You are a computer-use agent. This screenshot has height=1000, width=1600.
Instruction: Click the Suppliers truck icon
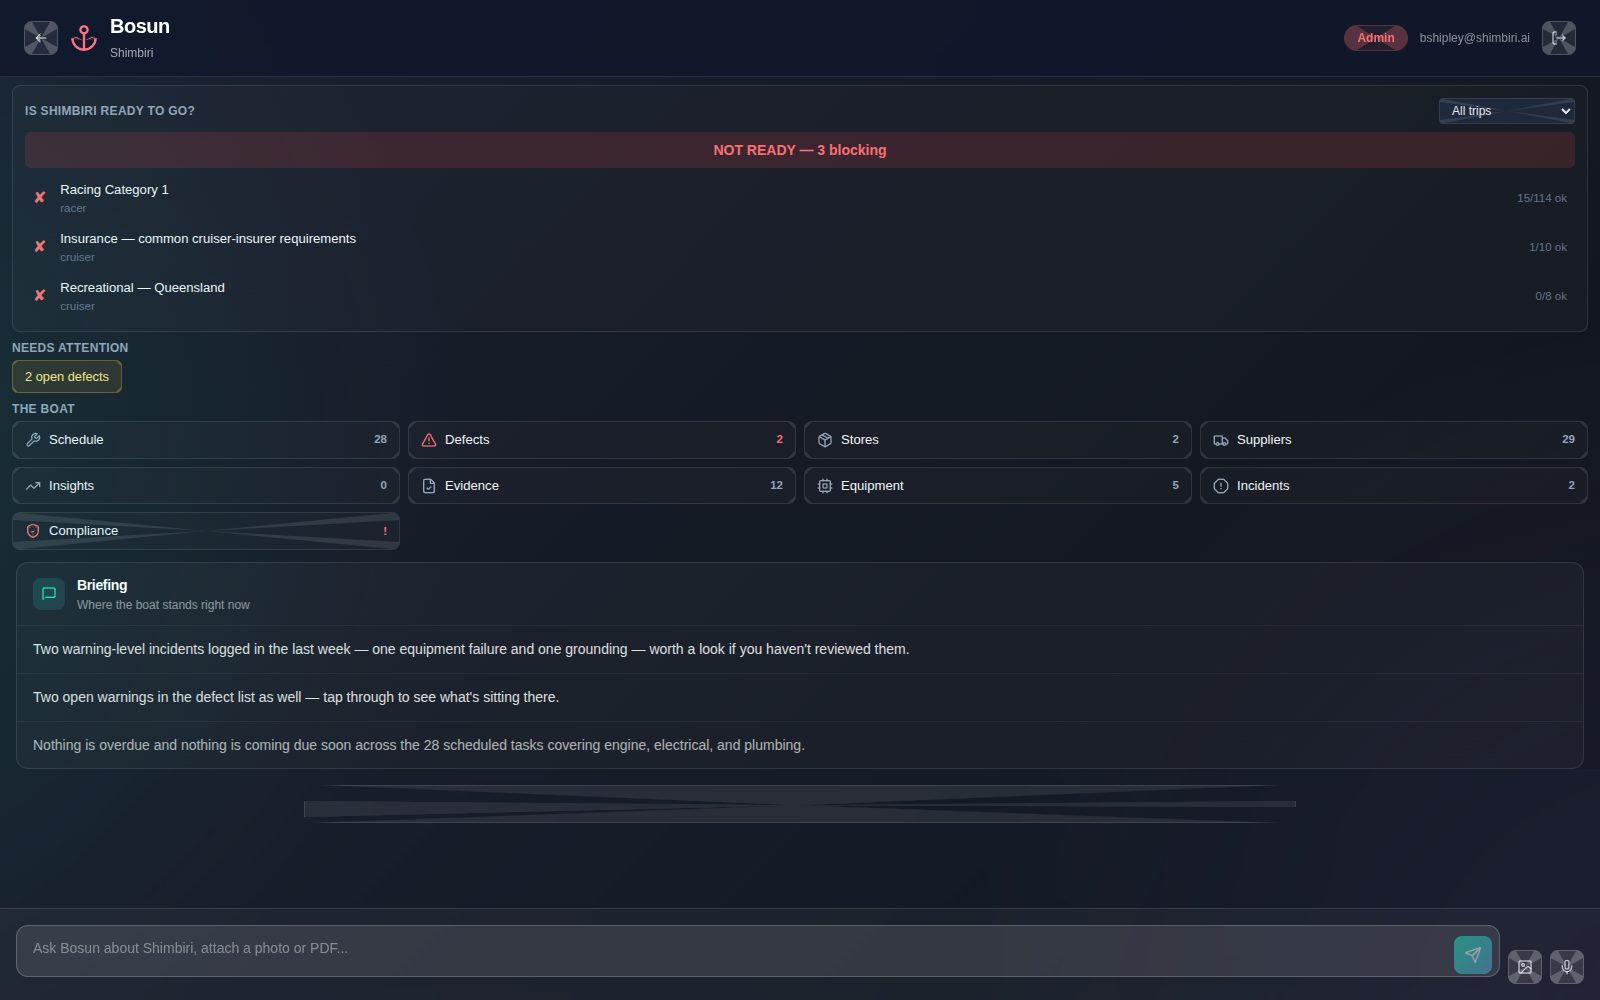[1221, 440]
